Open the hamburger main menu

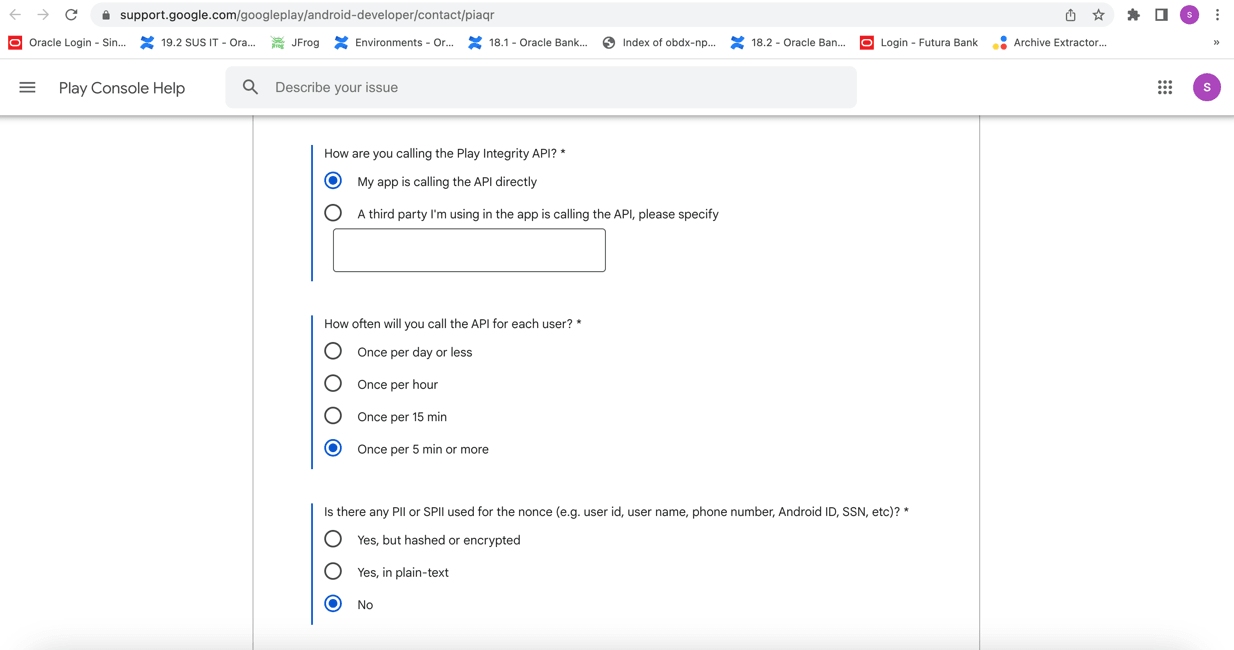(27, 88)
